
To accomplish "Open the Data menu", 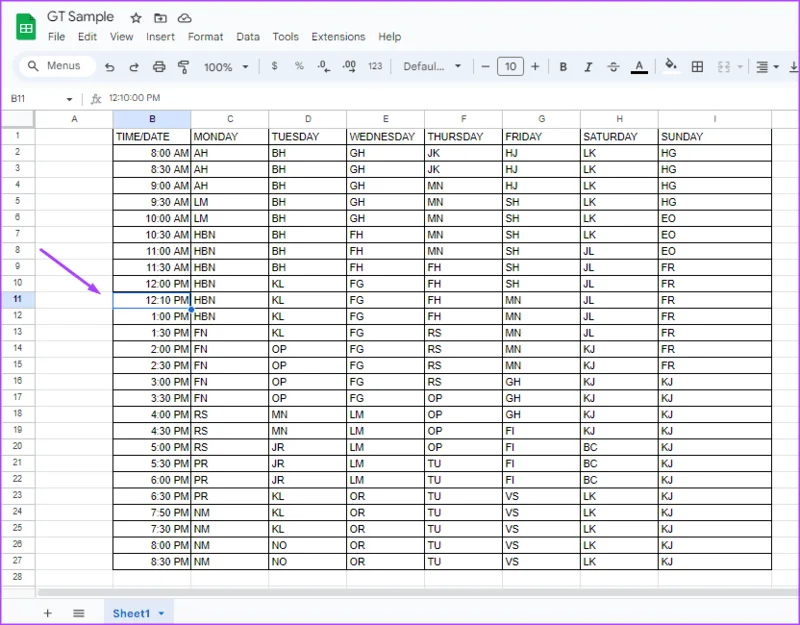I will point(248,37).
